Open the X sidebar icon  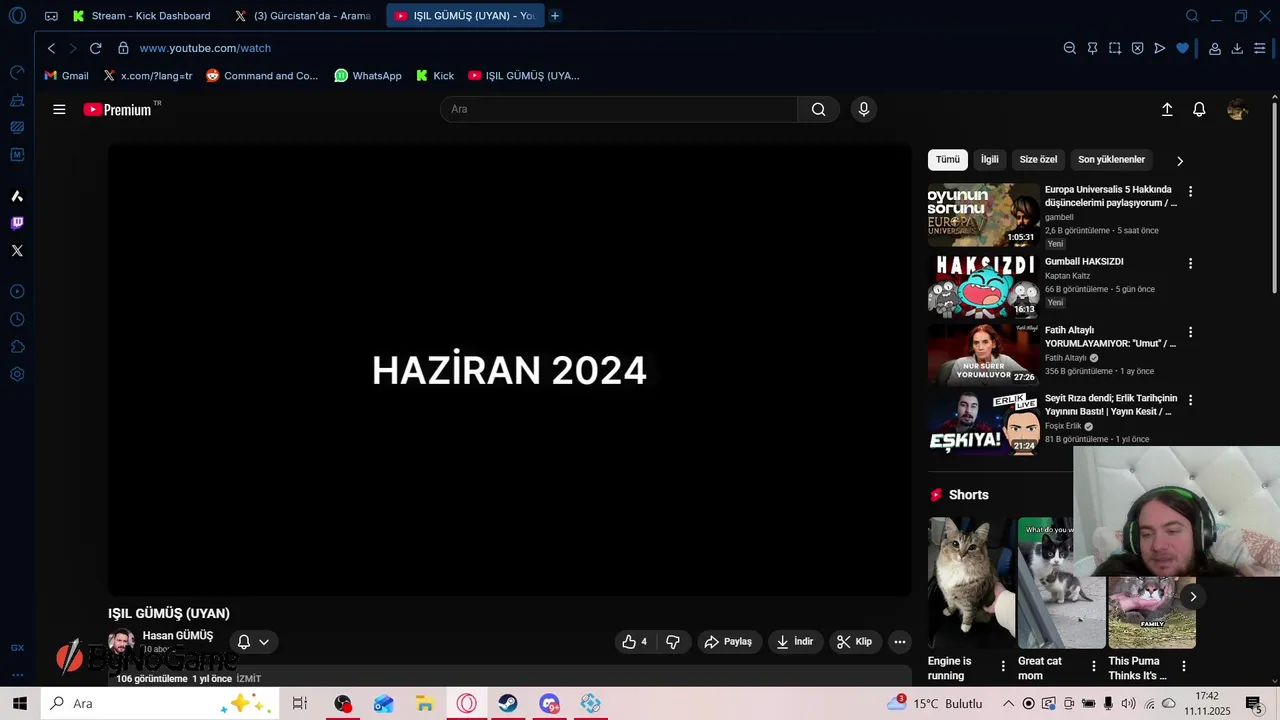pyautogui.click(x=17, y=251)
